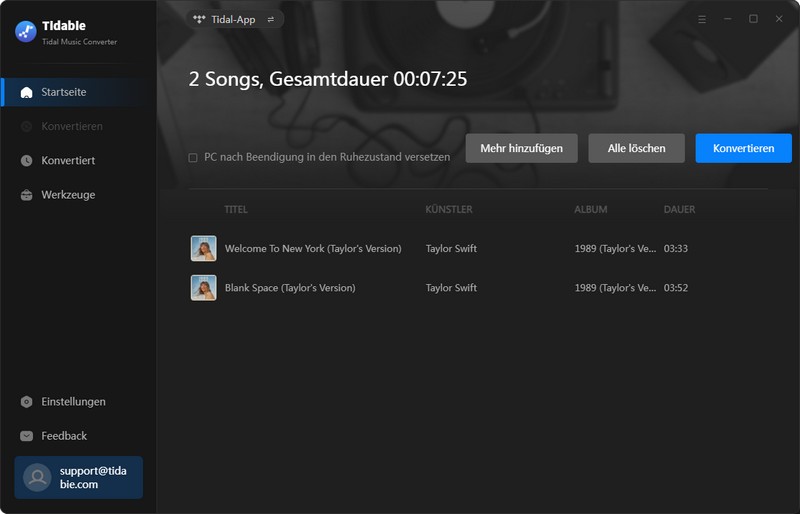Click the clock icon beside Konvertiert

(x=27, y=160)
